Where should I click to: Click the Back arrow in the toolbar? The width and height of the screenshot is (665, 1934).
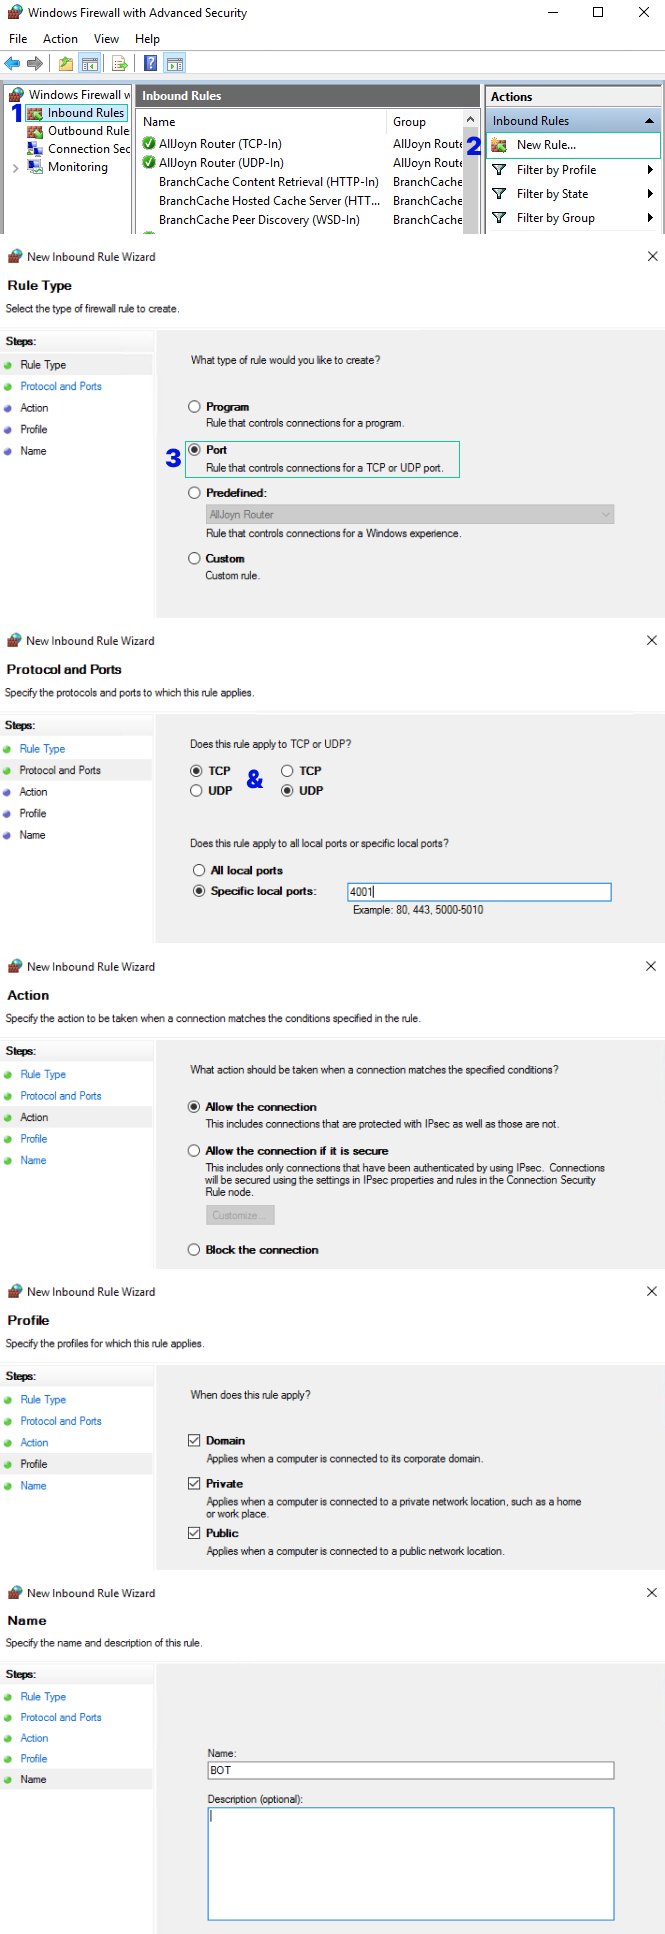click(12, 64)
